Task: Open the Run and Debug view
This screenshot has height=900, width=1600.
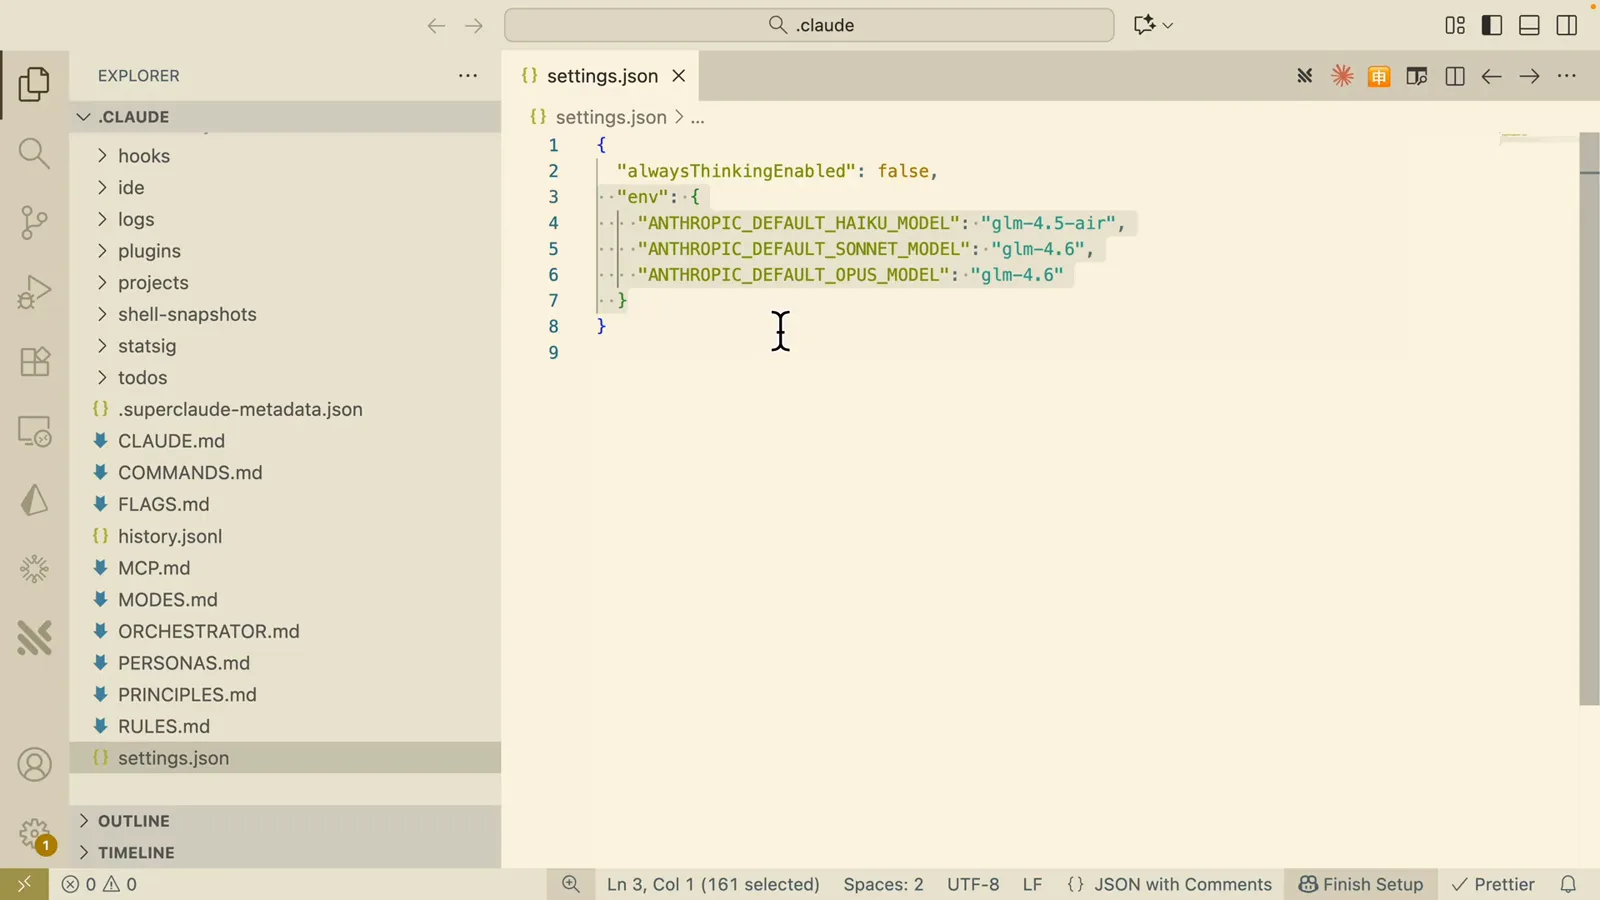Action: click(x=34, y=292)
